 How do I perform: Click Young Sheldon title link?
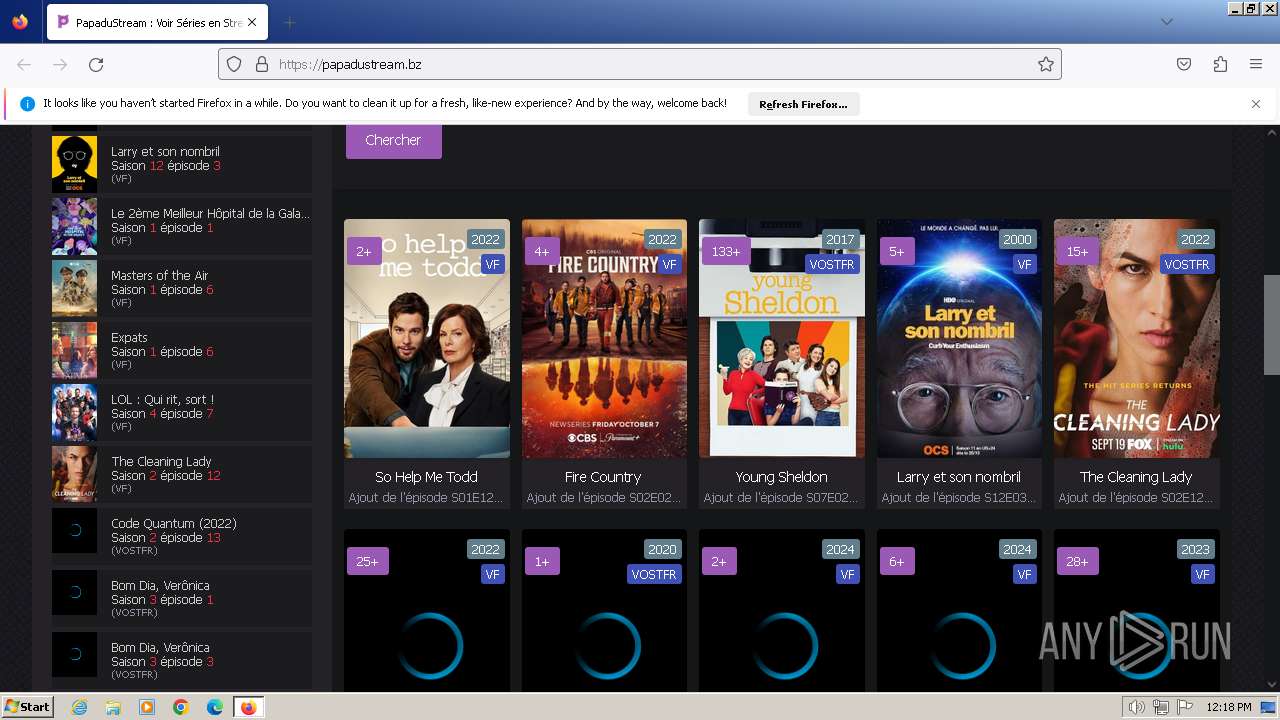pyautogui.click(x=781, y=477)
